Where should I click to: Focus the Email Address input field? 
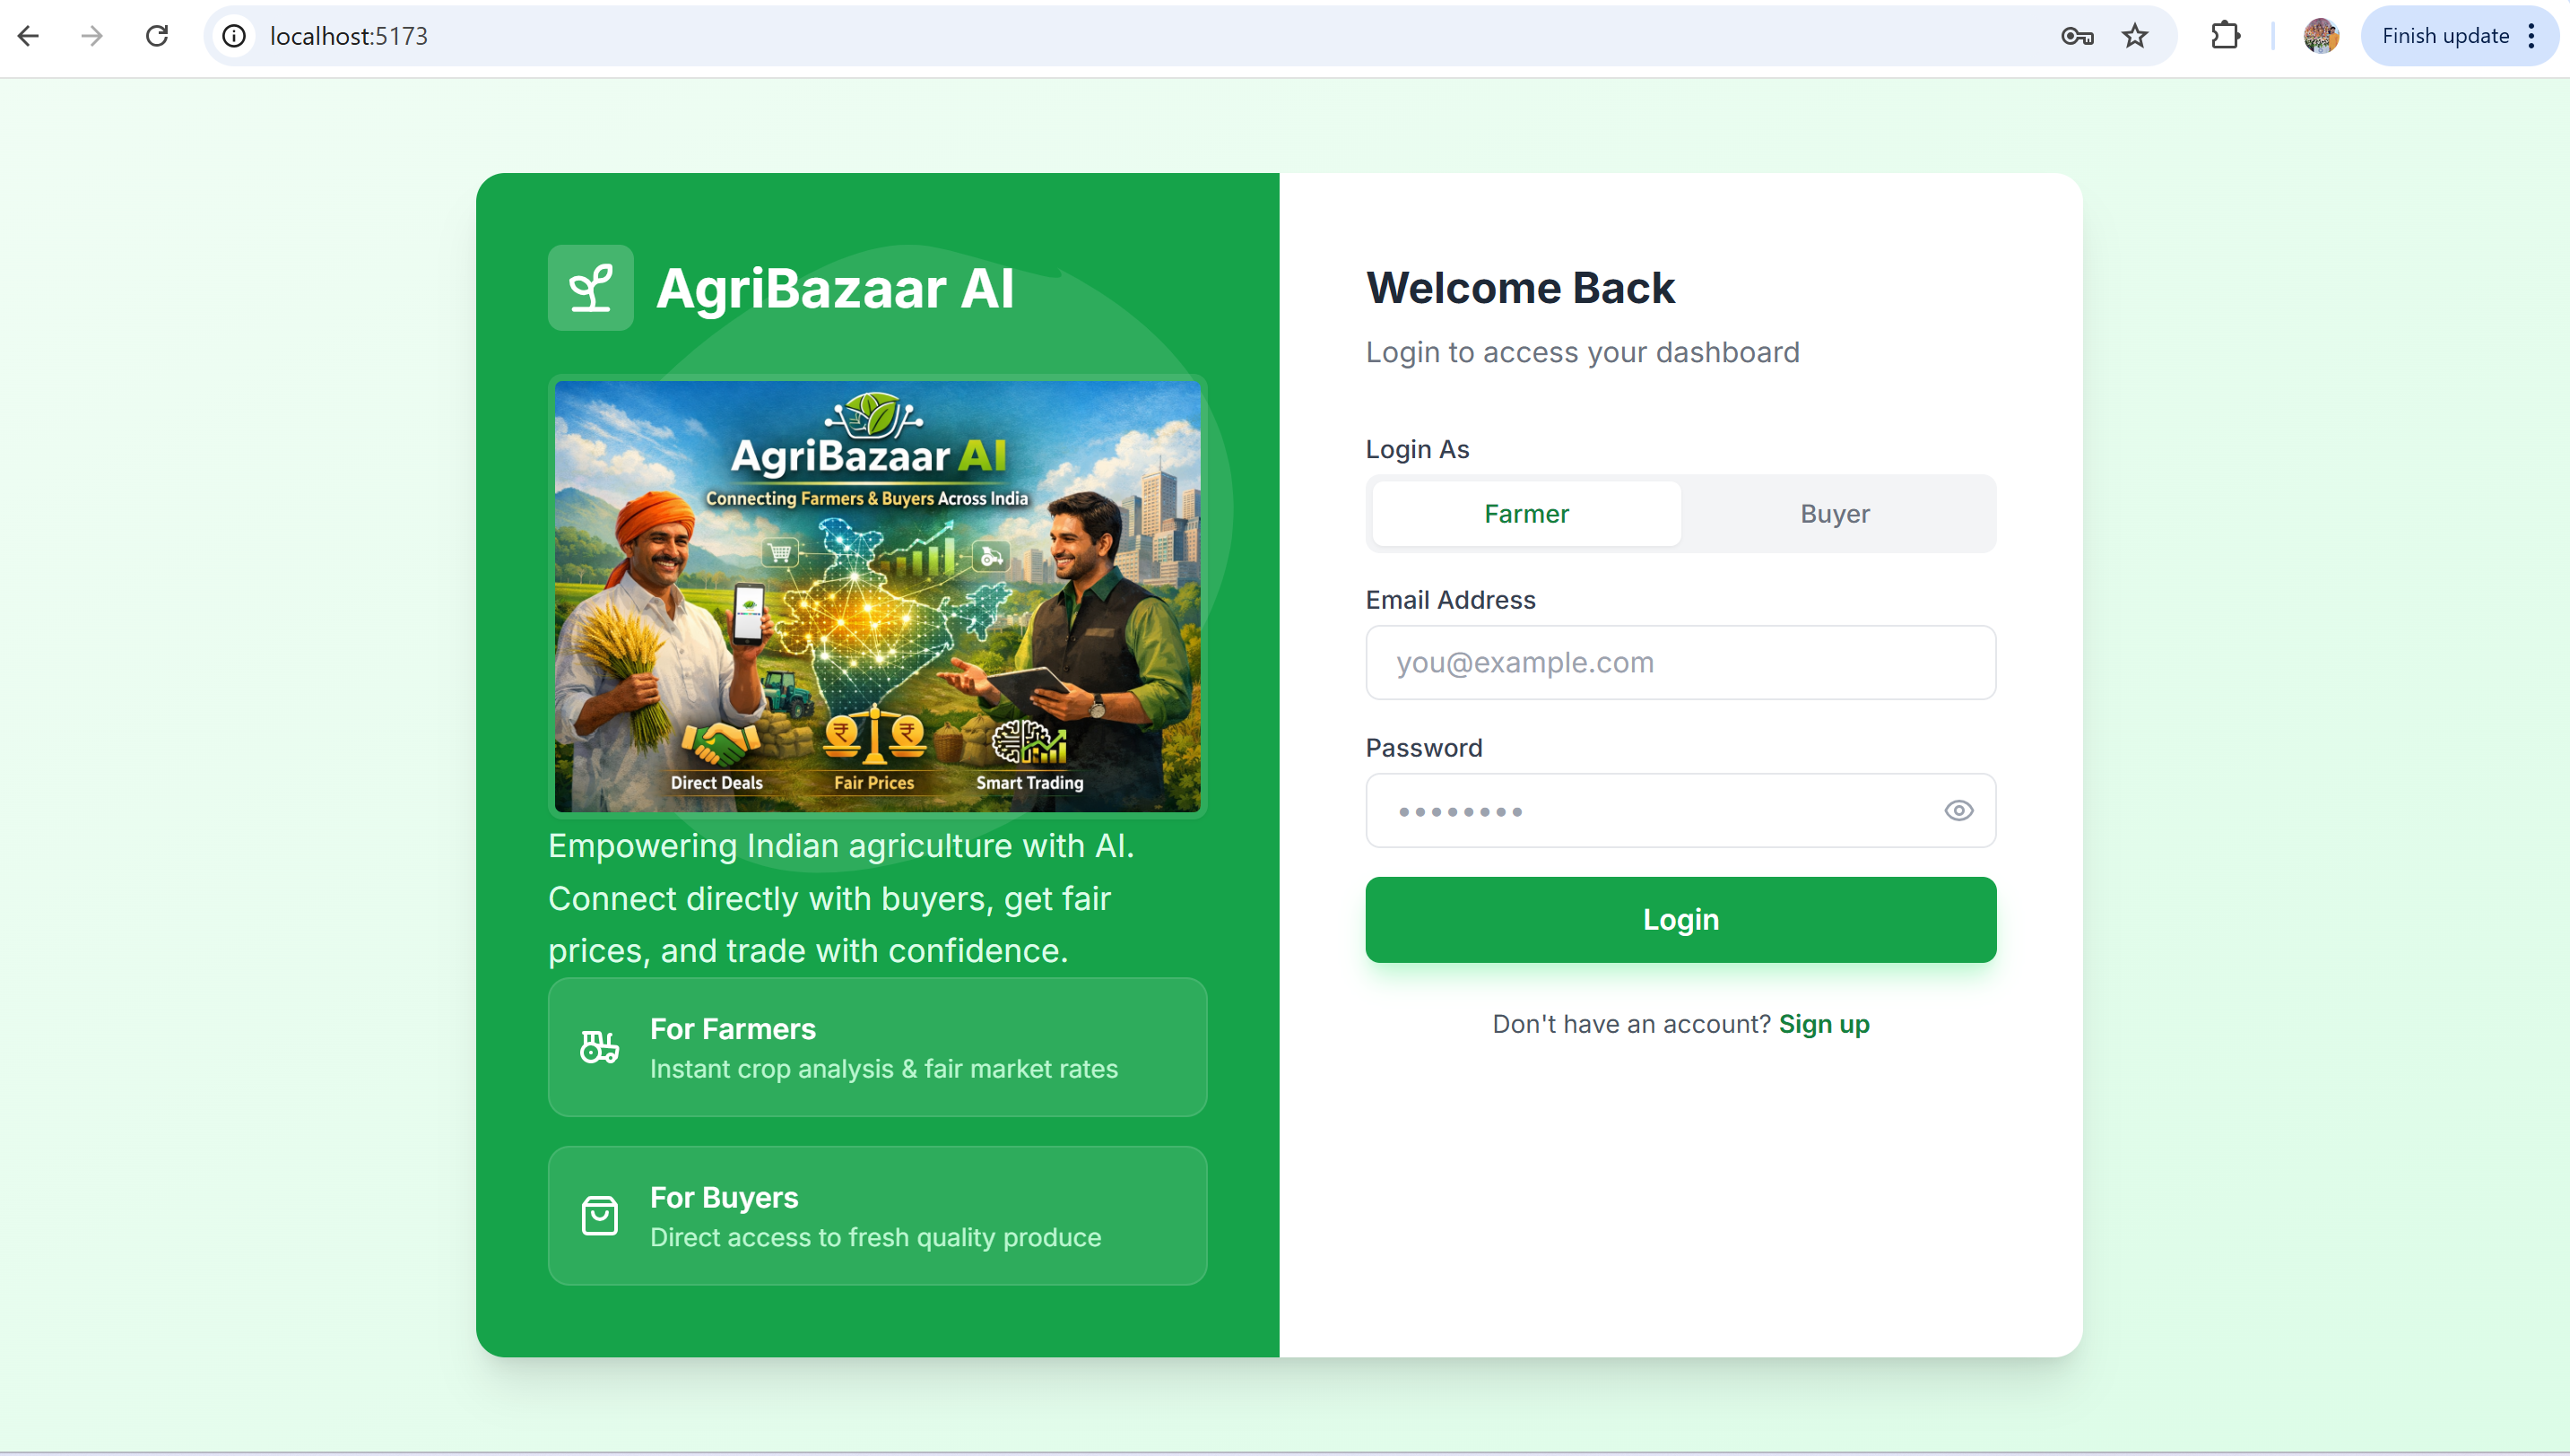click(1680, 662)
